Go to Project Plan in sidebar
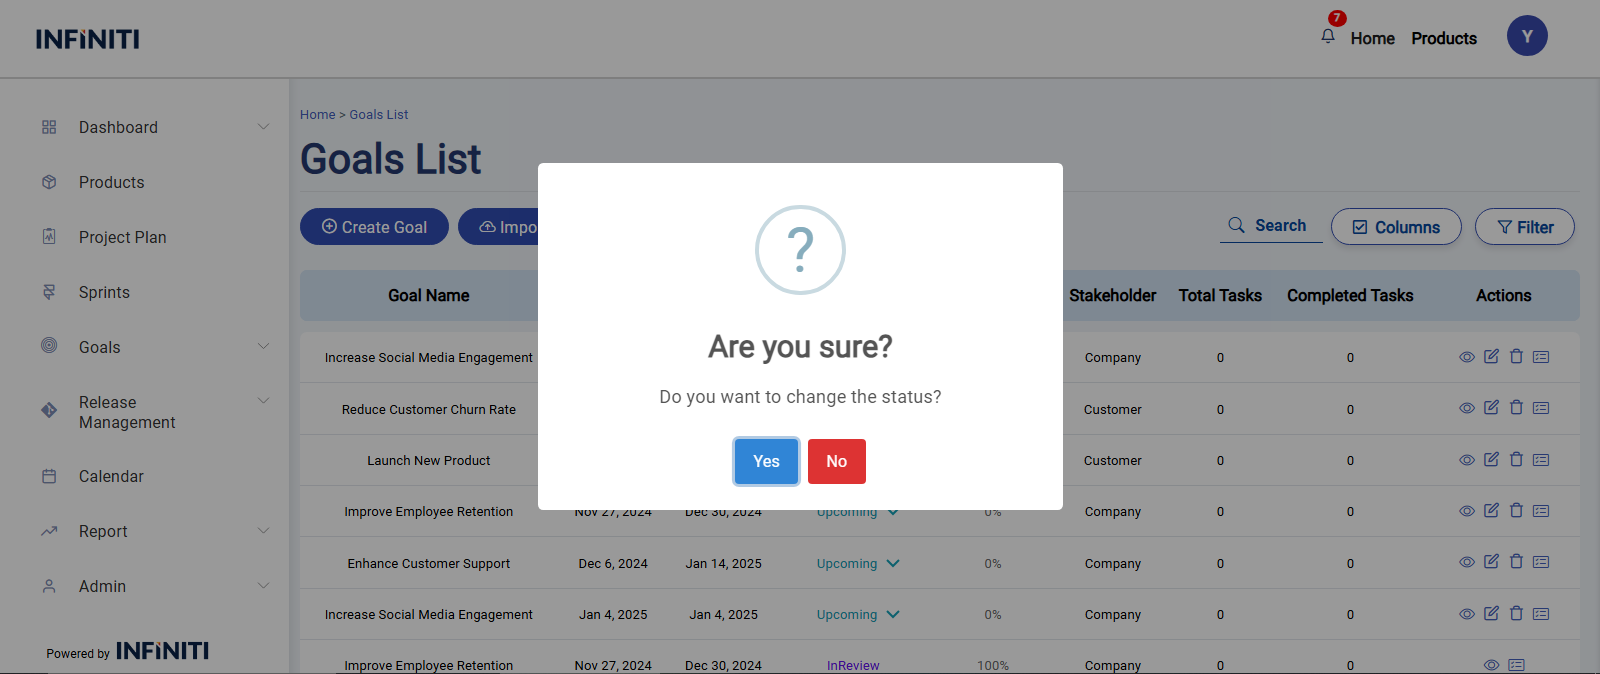Screen dimensions: 1600x674 click(122, 237)
